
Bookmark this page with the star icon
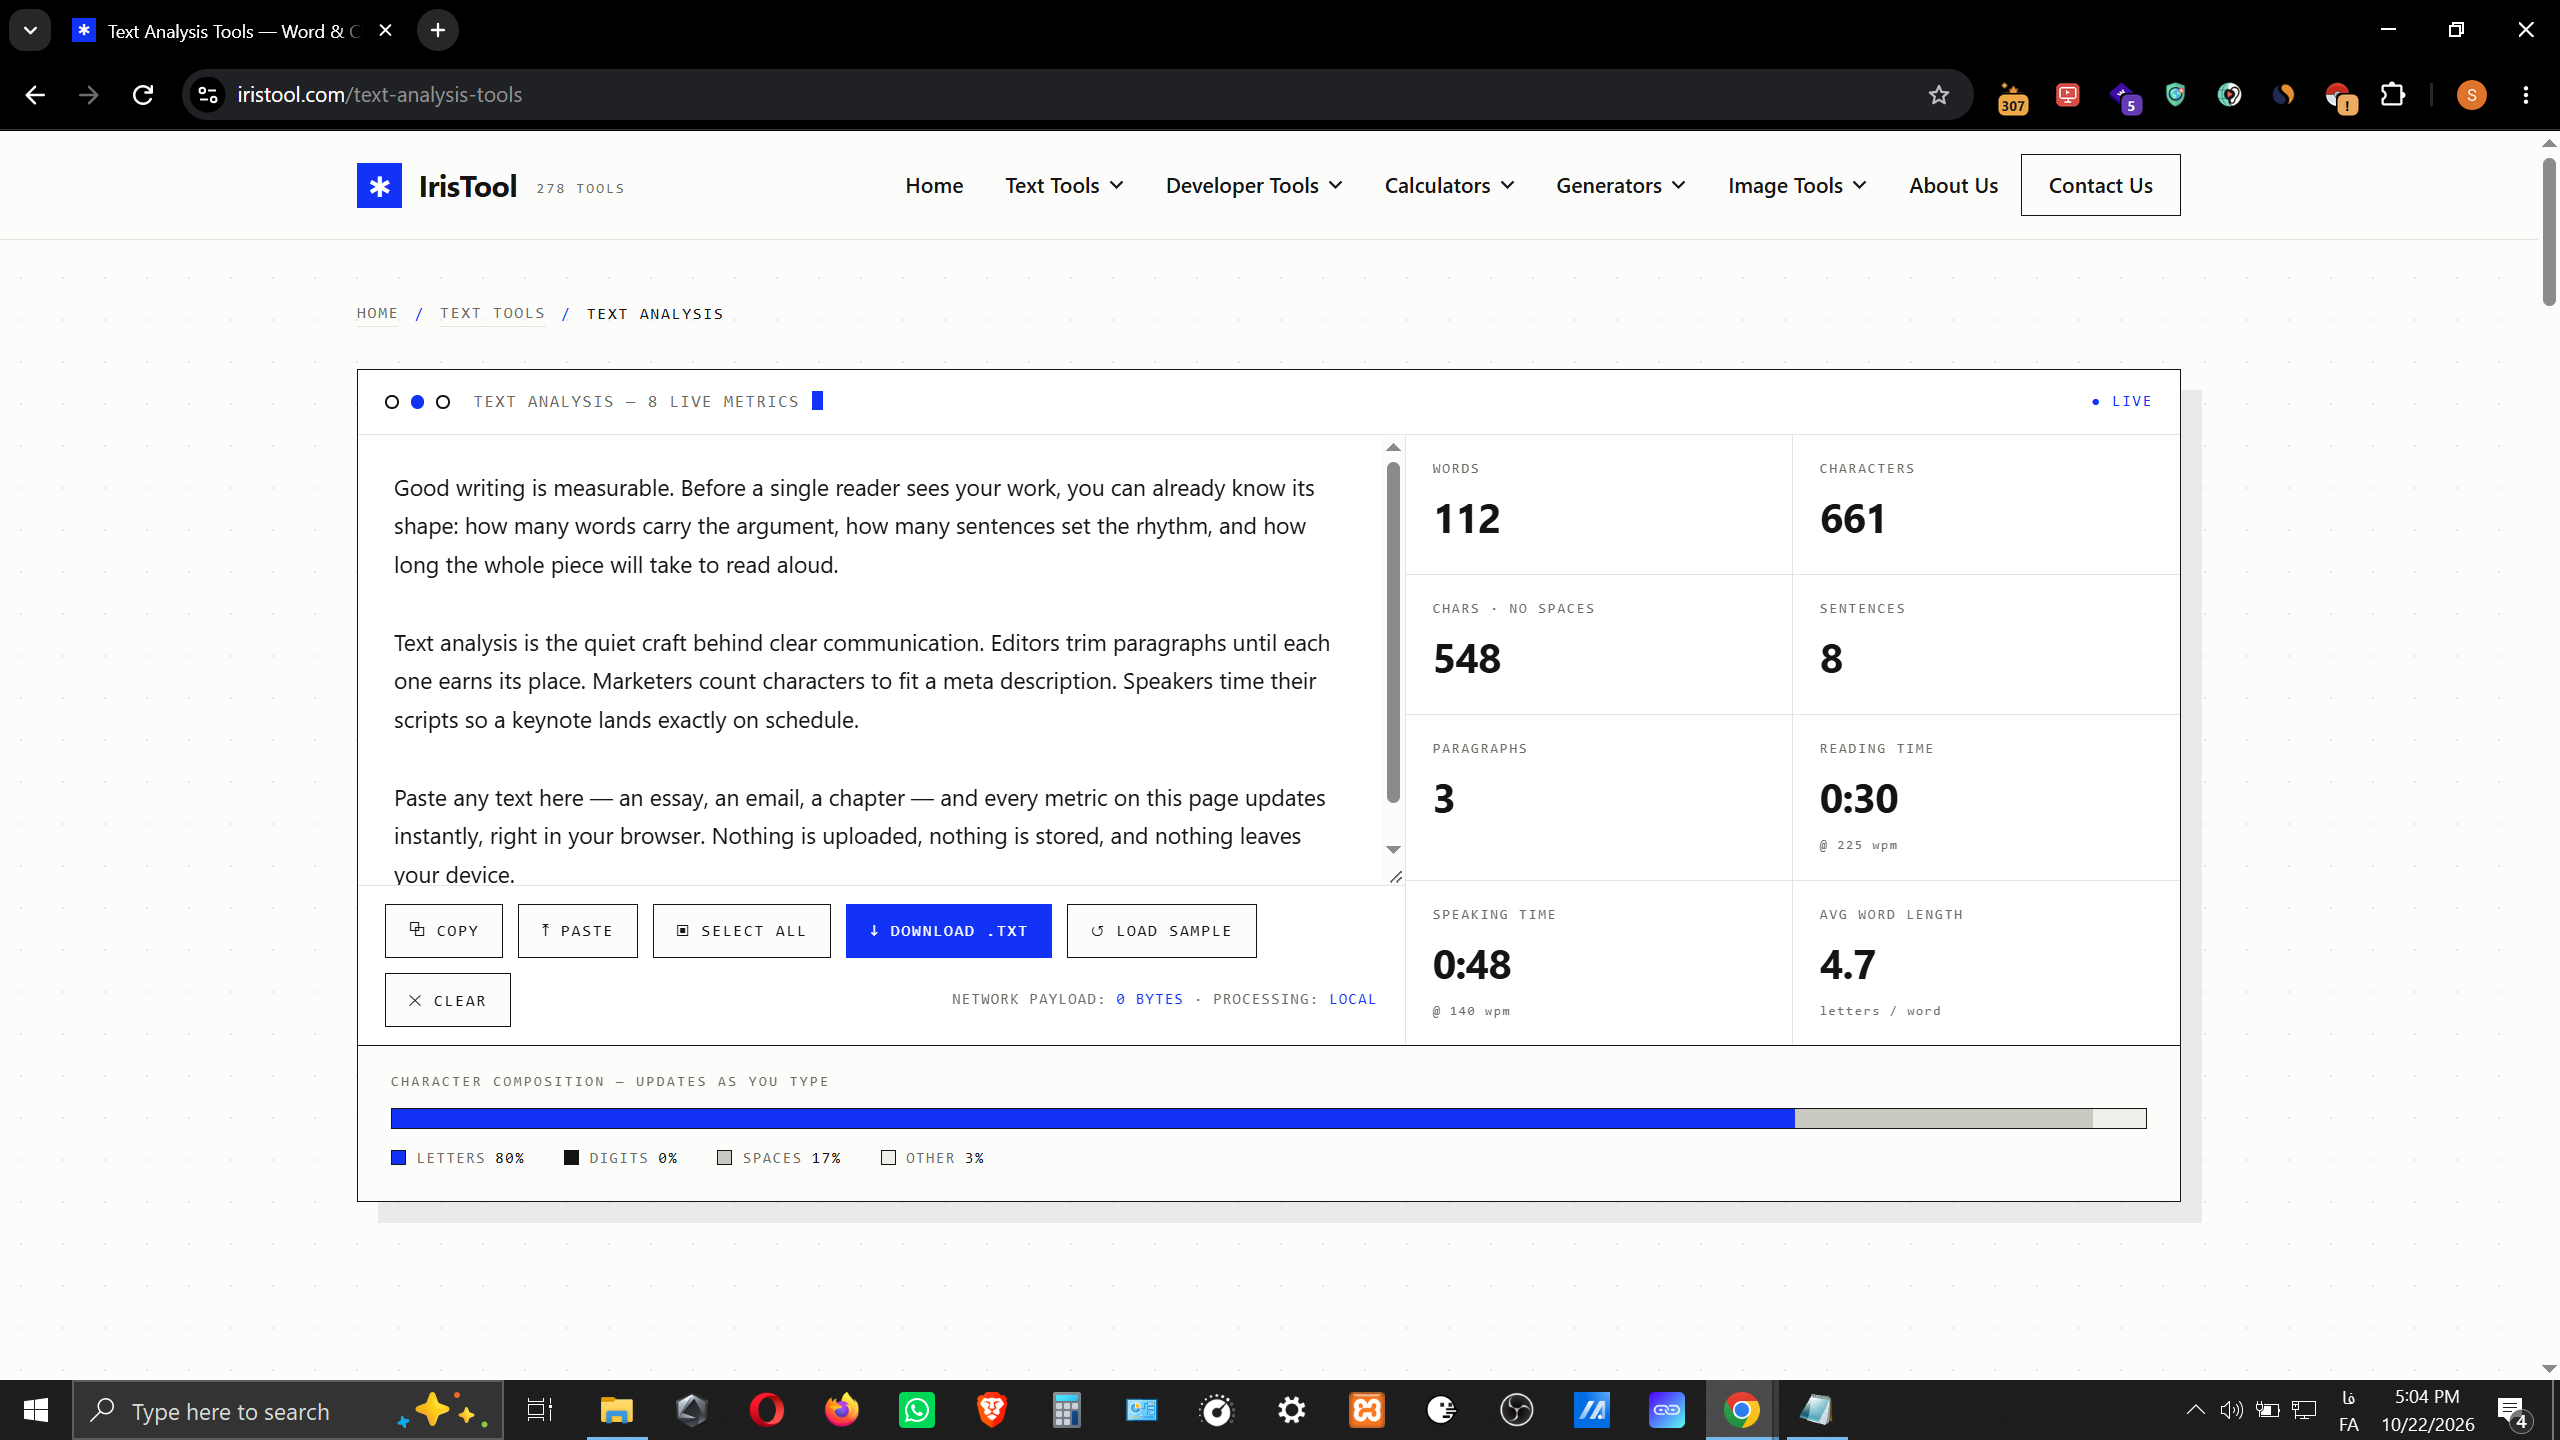point(1939,95)
